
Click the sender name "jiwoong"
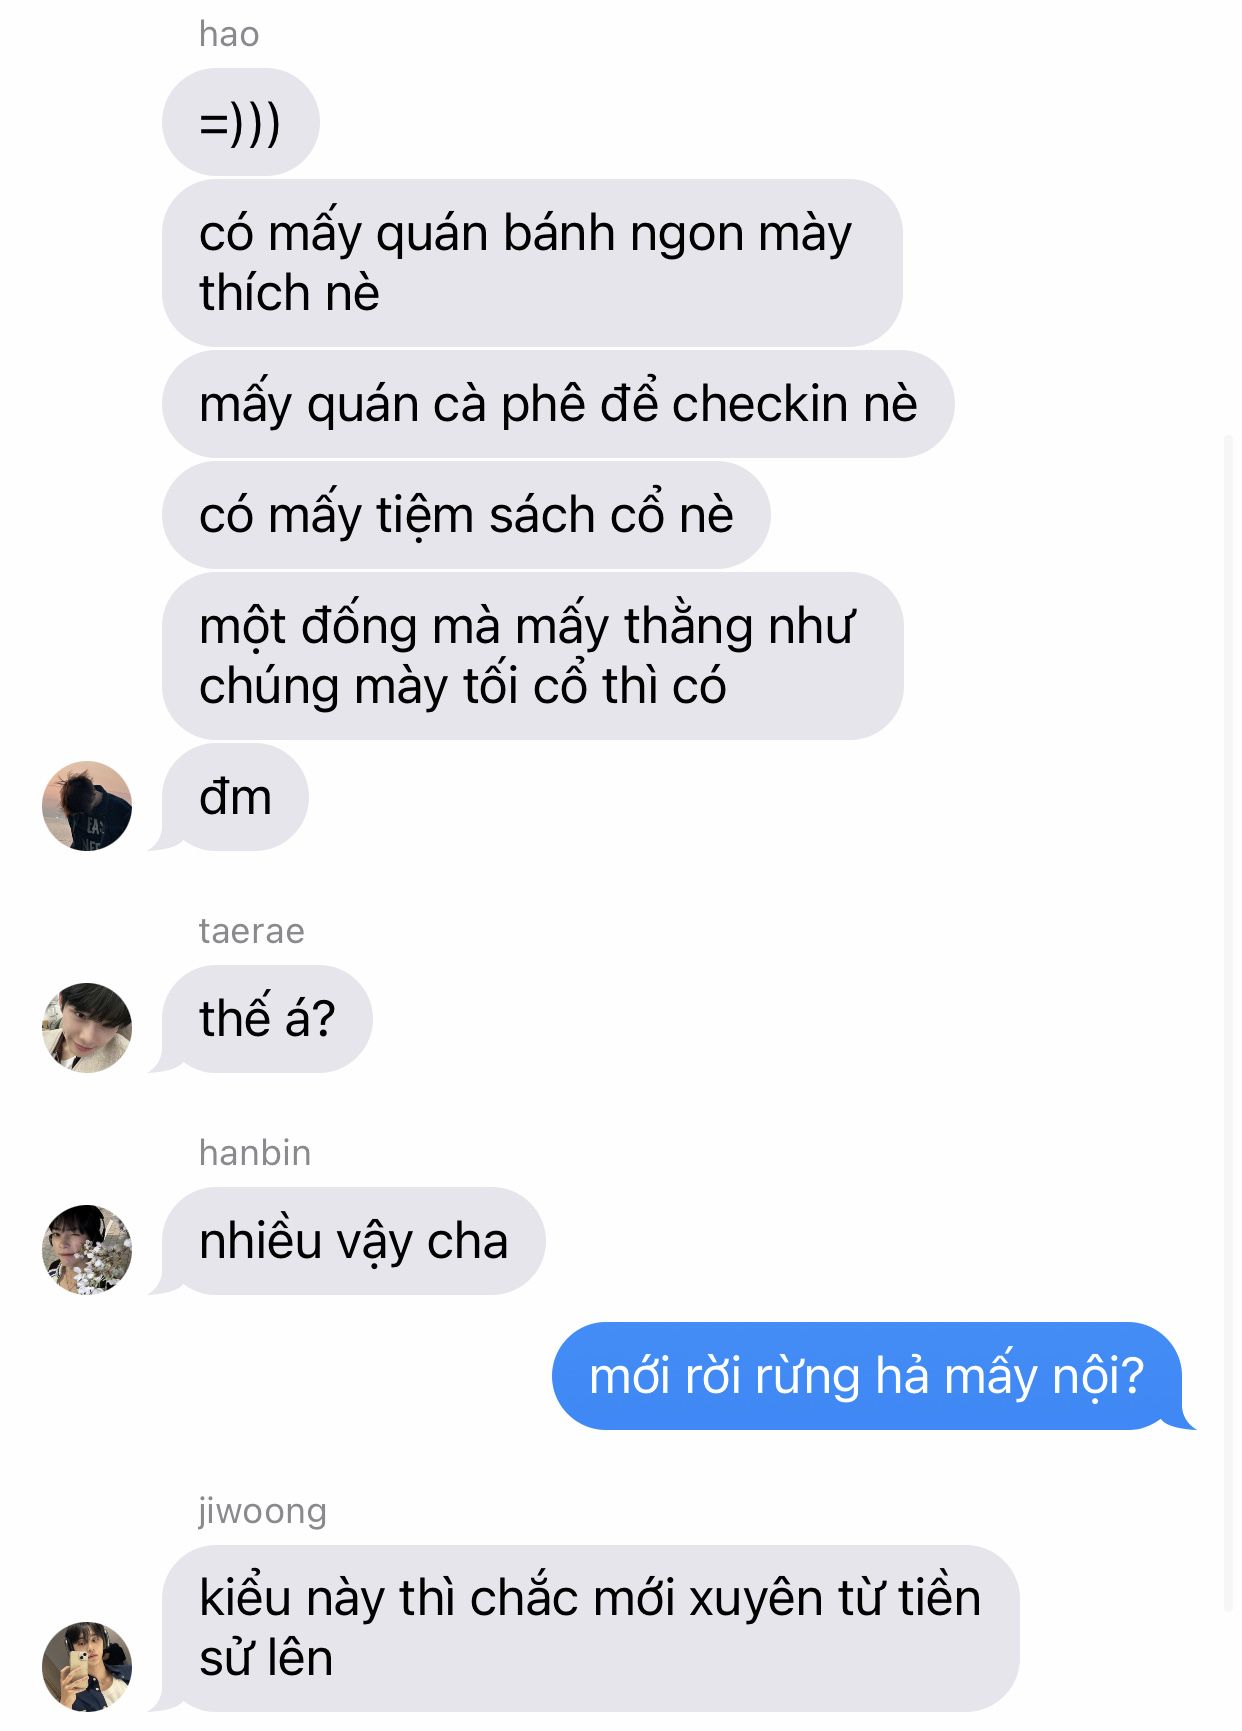pos(262,1511)
